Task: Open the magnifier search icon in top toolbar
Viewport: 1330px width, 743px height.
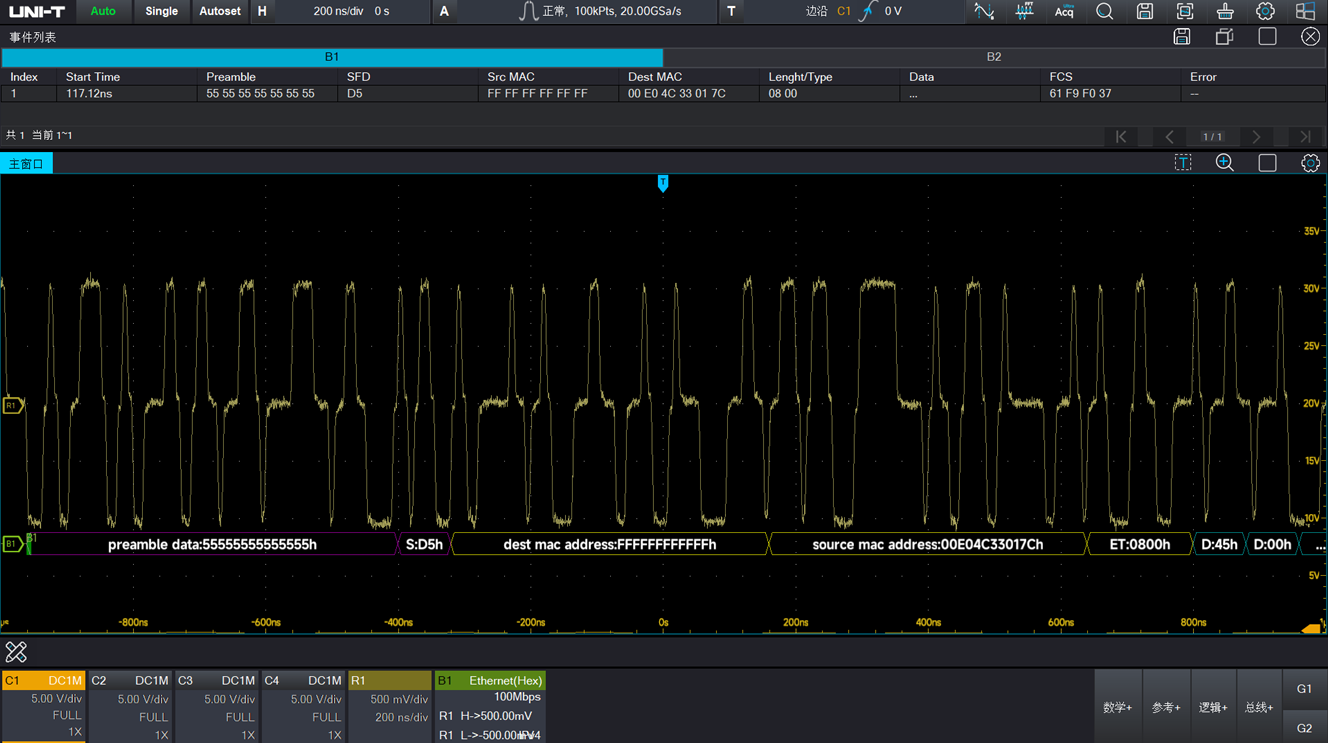Action: pos(1105,12)
